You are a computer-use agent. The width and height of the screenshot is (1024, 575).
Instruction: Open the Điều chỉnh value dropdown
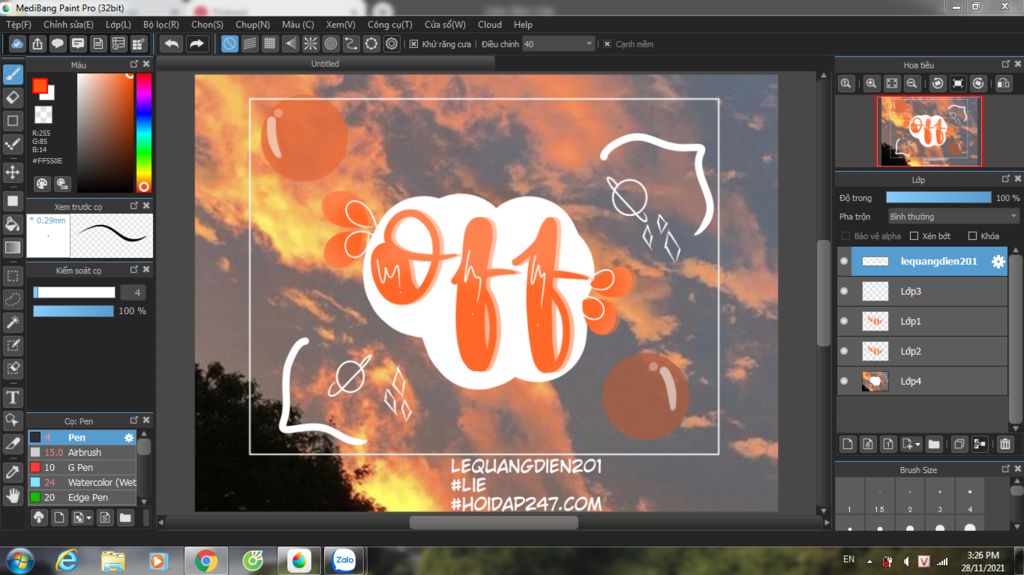coord(558,44)
